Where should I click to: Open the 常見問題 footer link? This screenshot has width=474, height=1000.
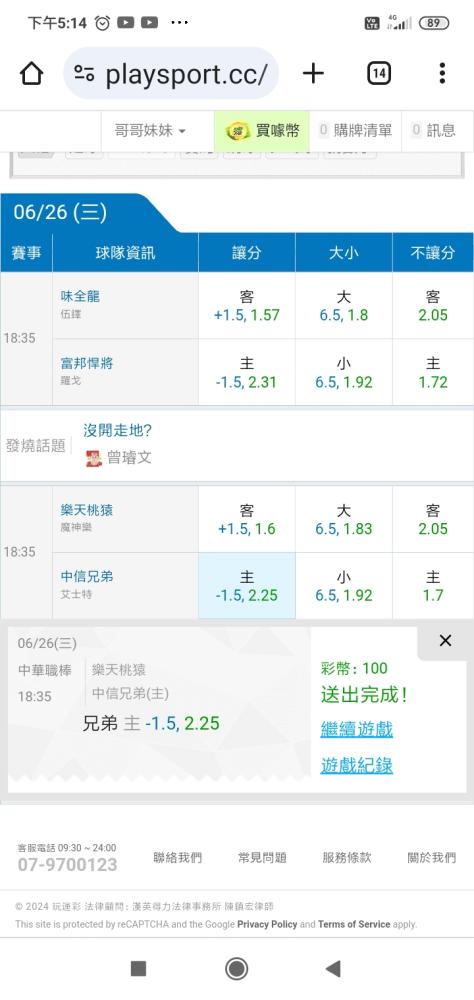pos(262,858)
